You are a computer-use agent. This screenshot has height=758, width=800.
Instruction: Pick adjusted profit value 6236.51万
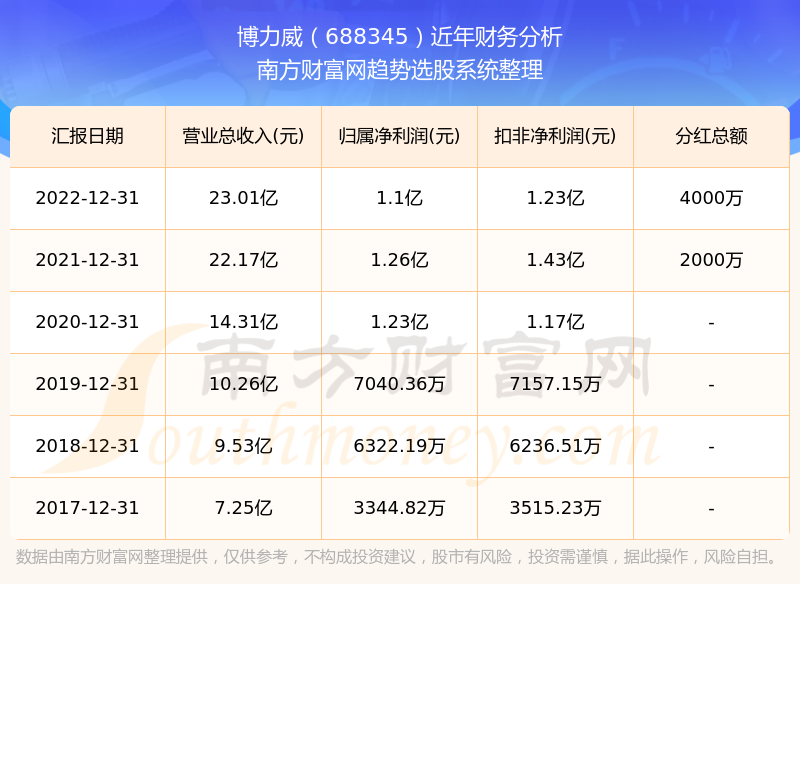(555, 446)
